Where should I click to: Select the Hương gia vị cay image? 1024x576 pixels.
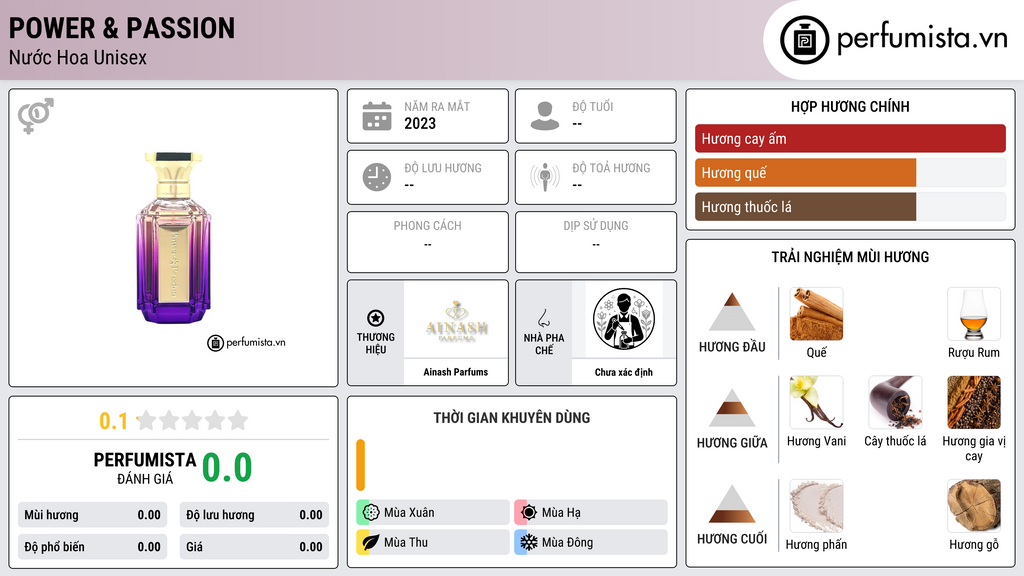point(974,402)
